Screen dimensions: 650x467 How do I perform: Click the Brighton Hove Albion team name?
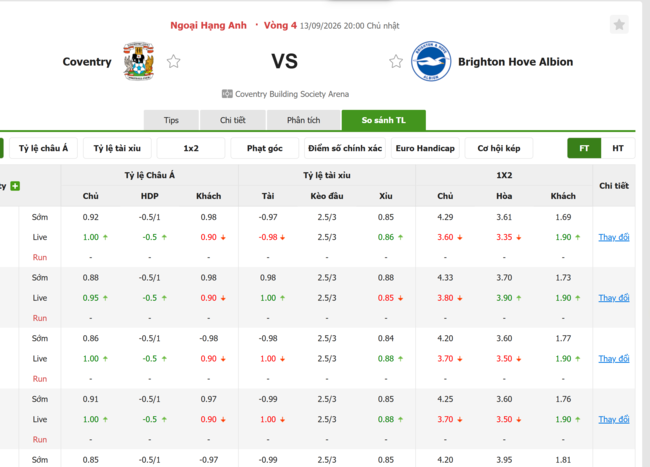(x=516, y=62)
